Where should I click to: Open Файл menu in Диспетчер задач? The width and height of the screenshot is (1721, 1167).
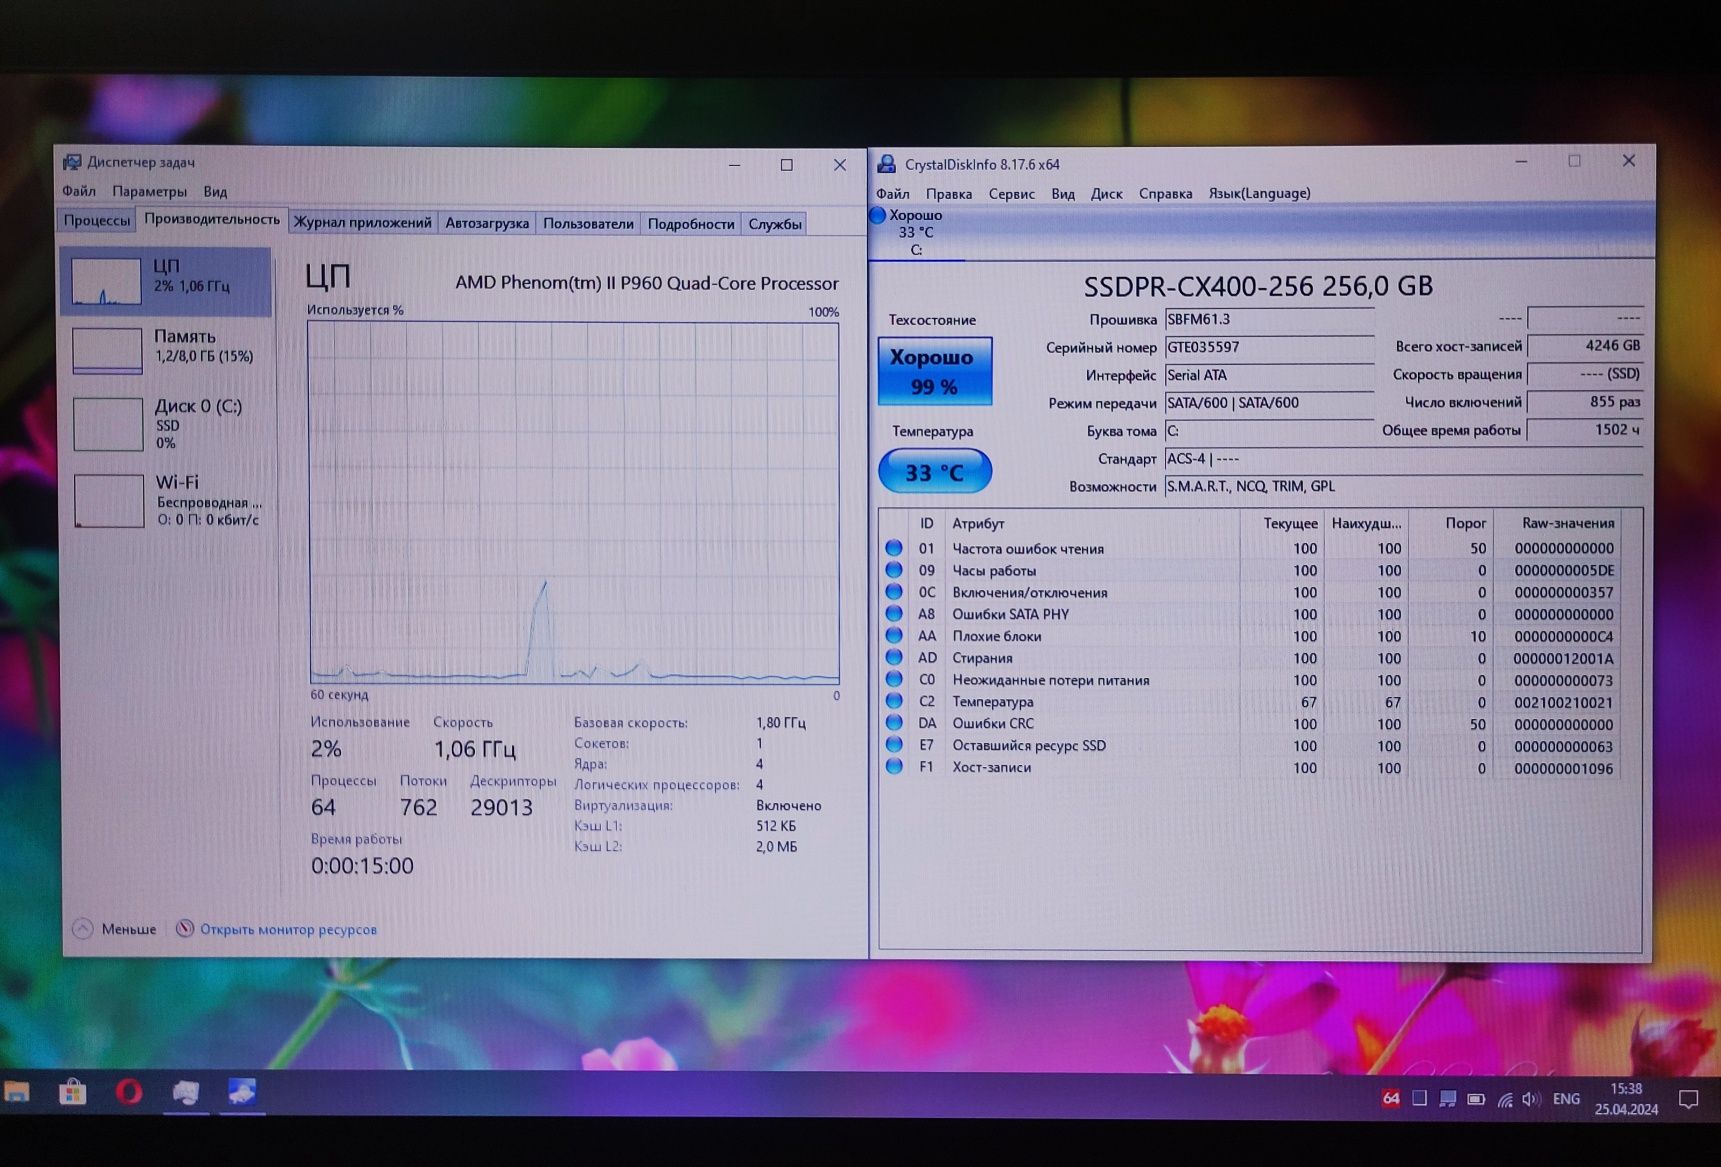click(x=79, y=191)
